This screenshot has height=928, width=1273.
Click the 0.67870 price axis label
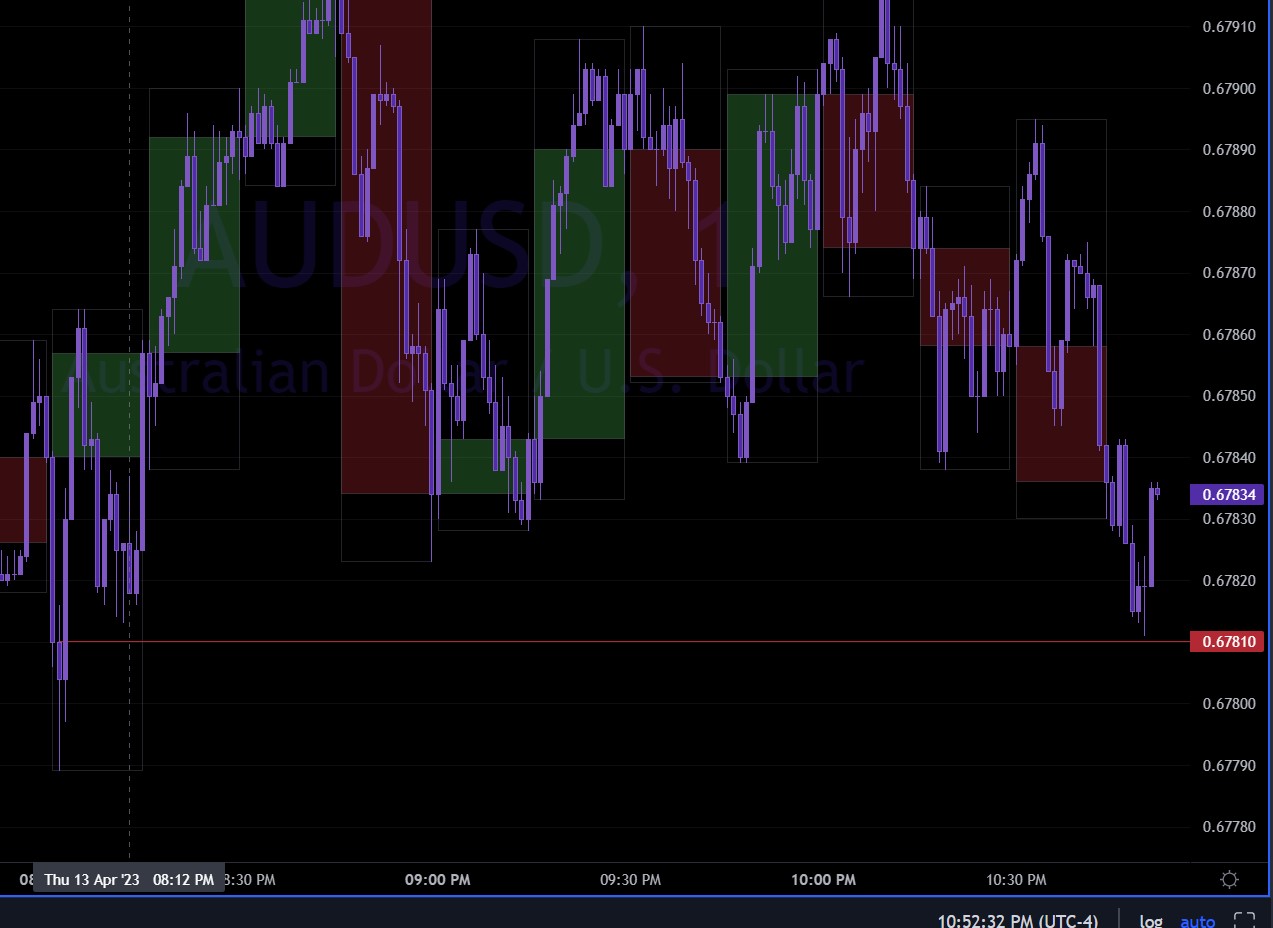click(1228, 272)
